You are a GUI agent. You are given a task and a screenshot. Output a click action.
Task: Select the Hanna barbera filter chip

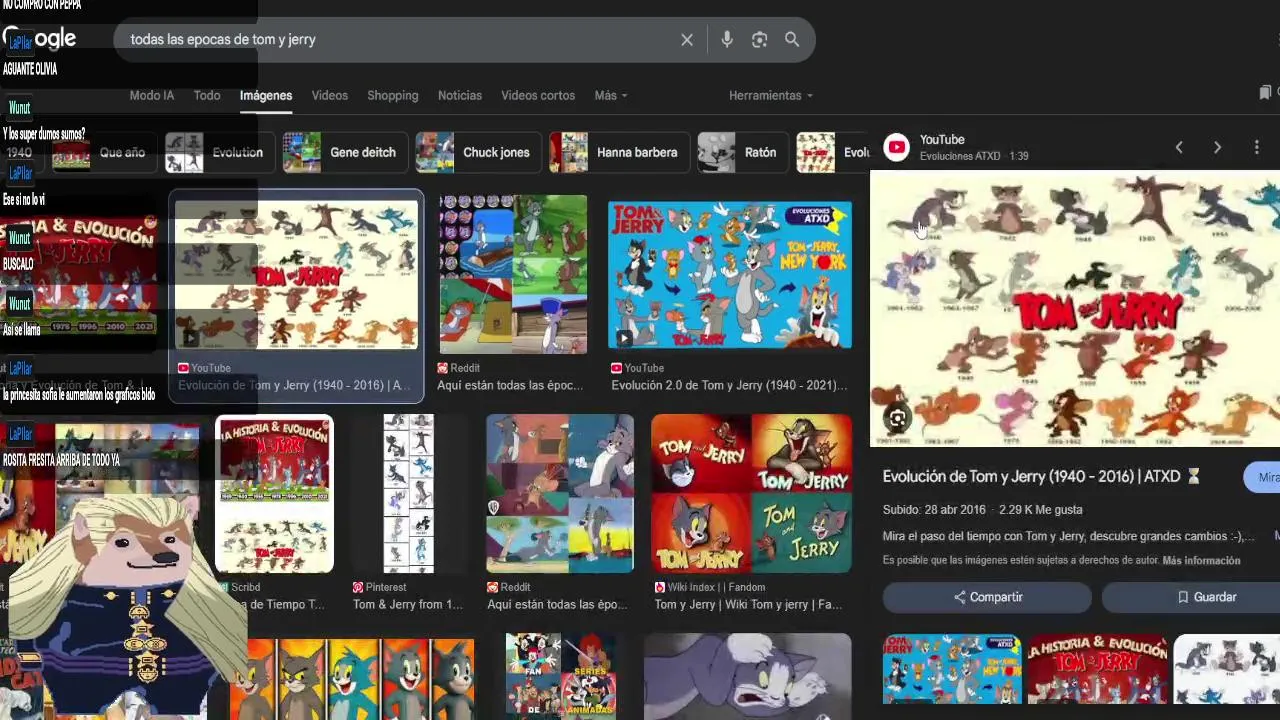point(618,152)
